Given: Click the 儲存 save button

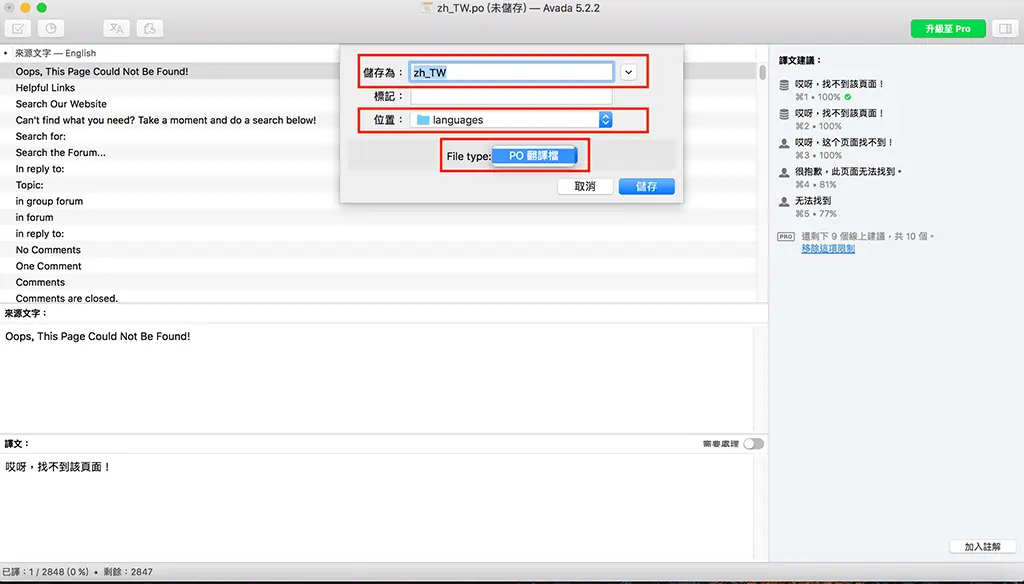Looking at the screenshot, I should [x=647, y=186].
